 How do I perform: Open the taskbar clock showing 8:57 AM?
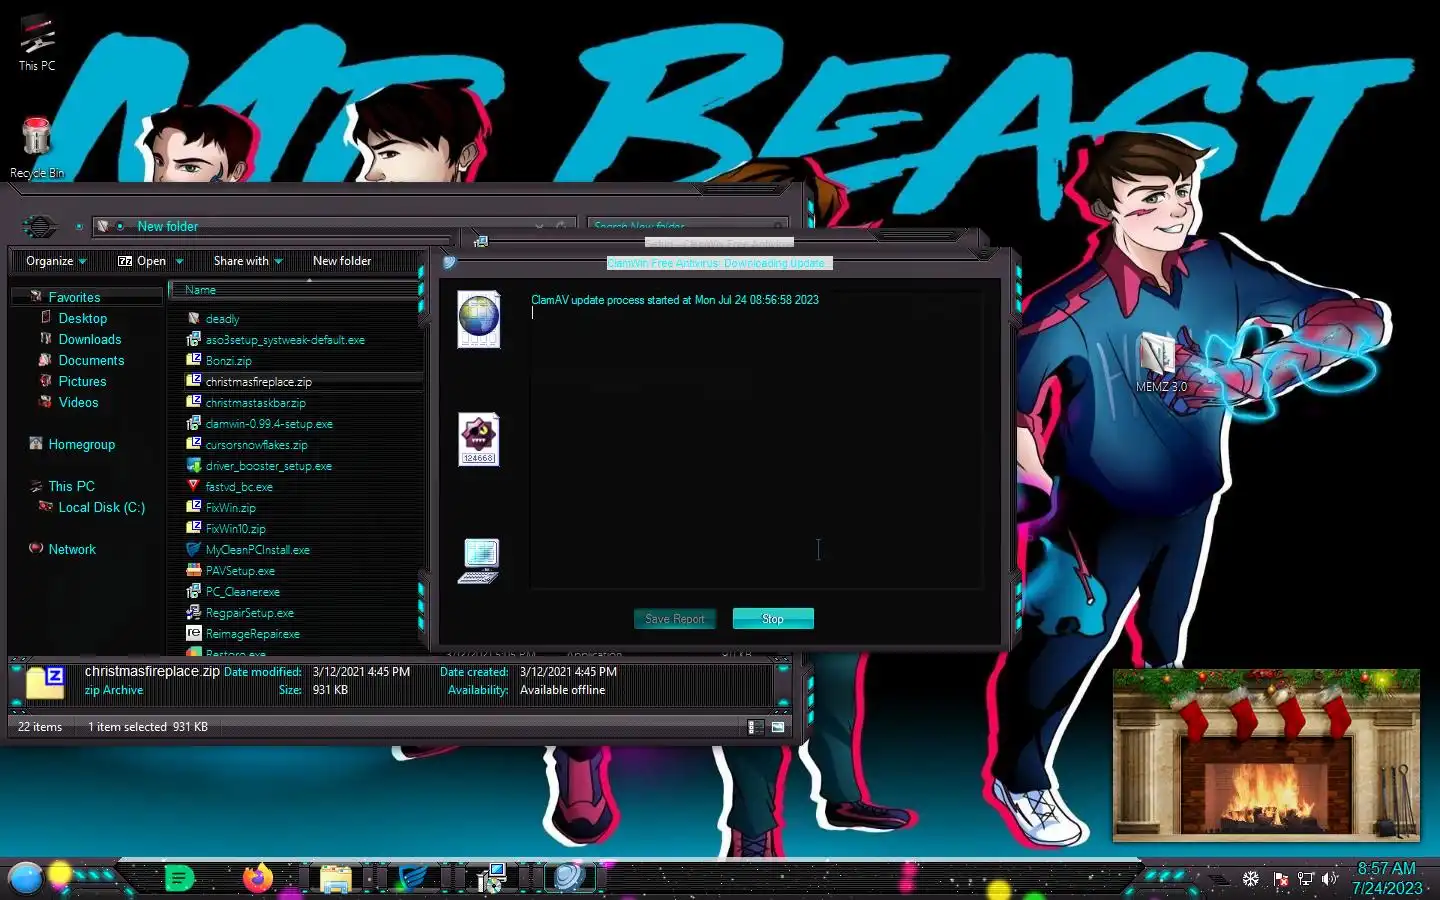1387,878
